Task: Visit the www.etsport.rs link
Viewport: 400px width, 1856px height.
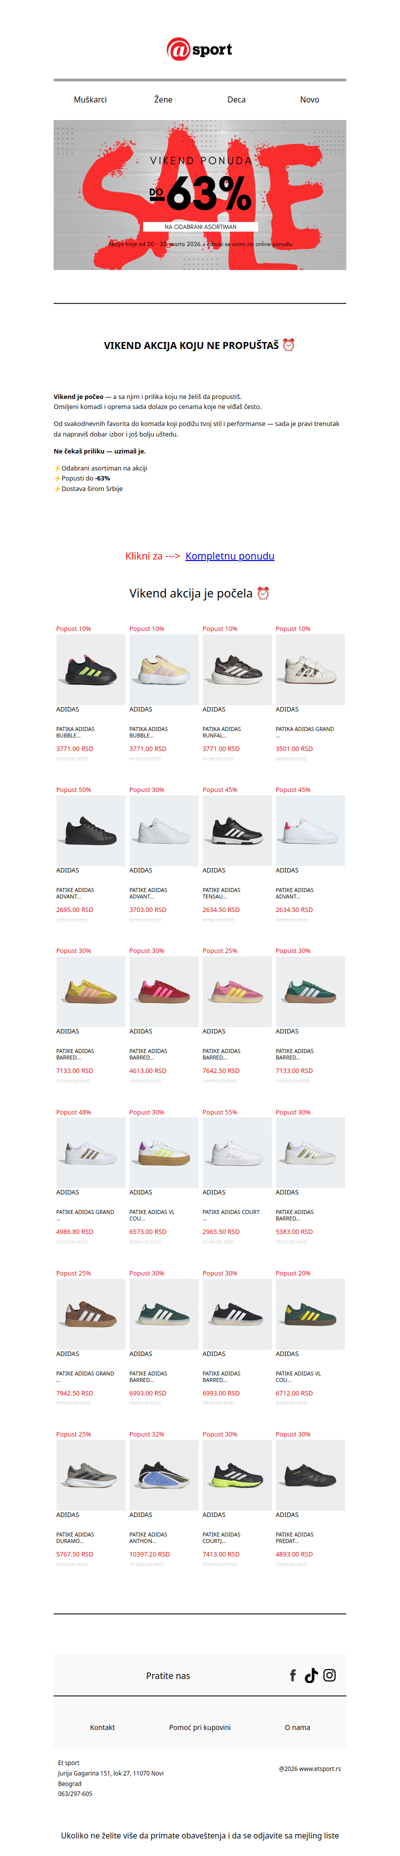Action: pos(320,1768)
